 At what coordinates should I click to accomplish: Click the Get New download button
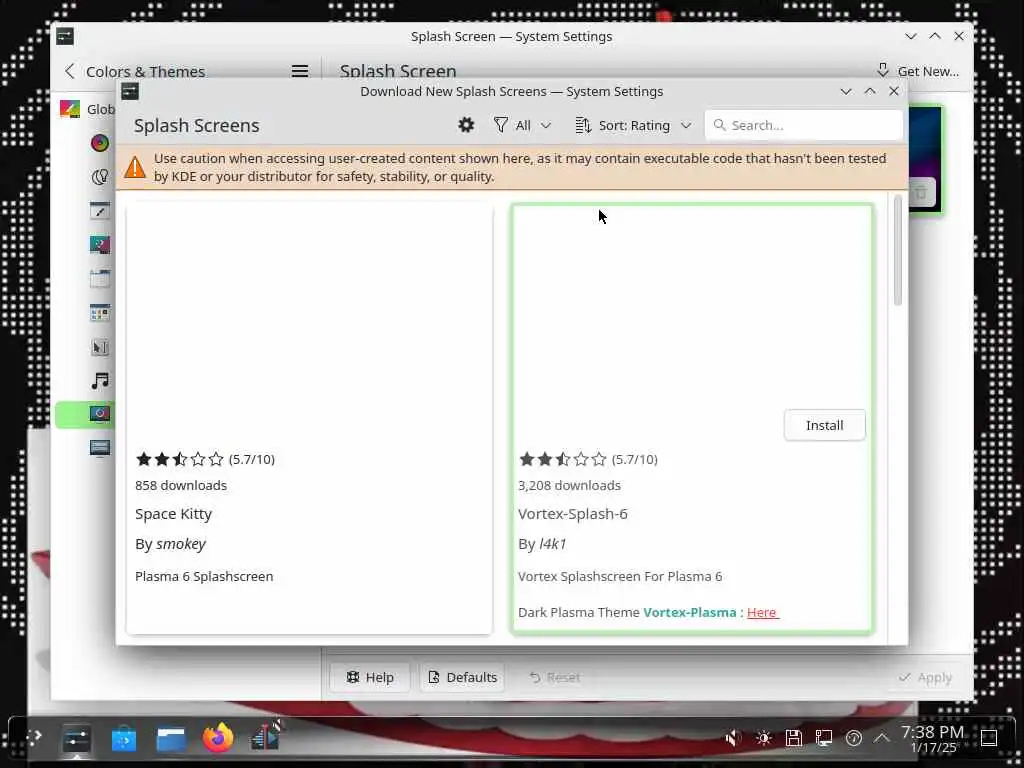918,71
